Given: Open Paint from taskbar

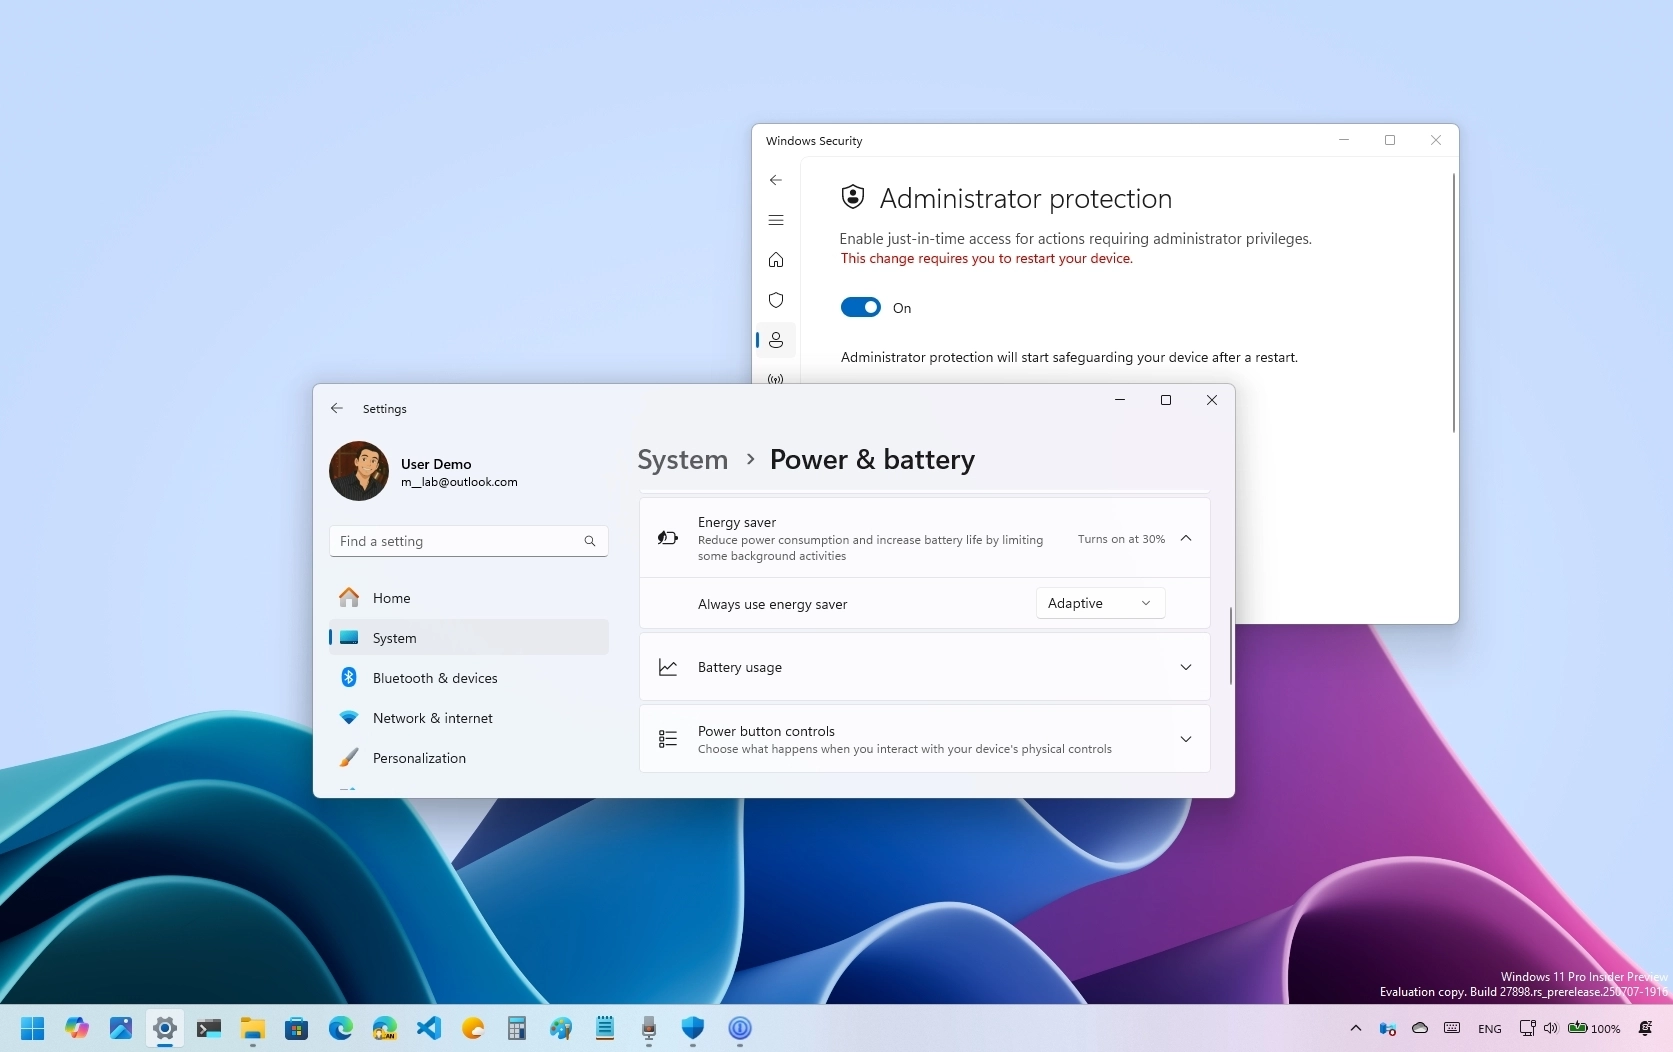Looking at the screenshot, I should [561, 1028].
